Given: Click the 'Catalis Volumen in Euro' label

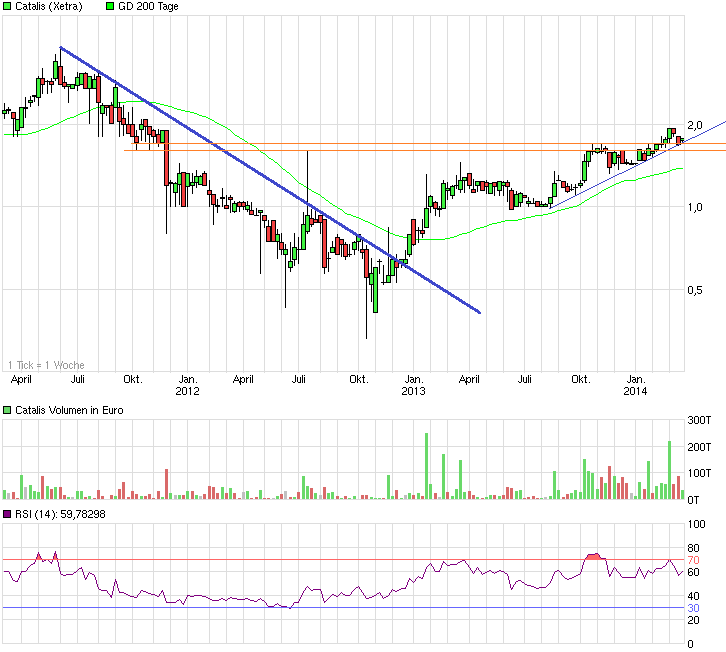Looking at the screenshot, I should tap(69, 410).
